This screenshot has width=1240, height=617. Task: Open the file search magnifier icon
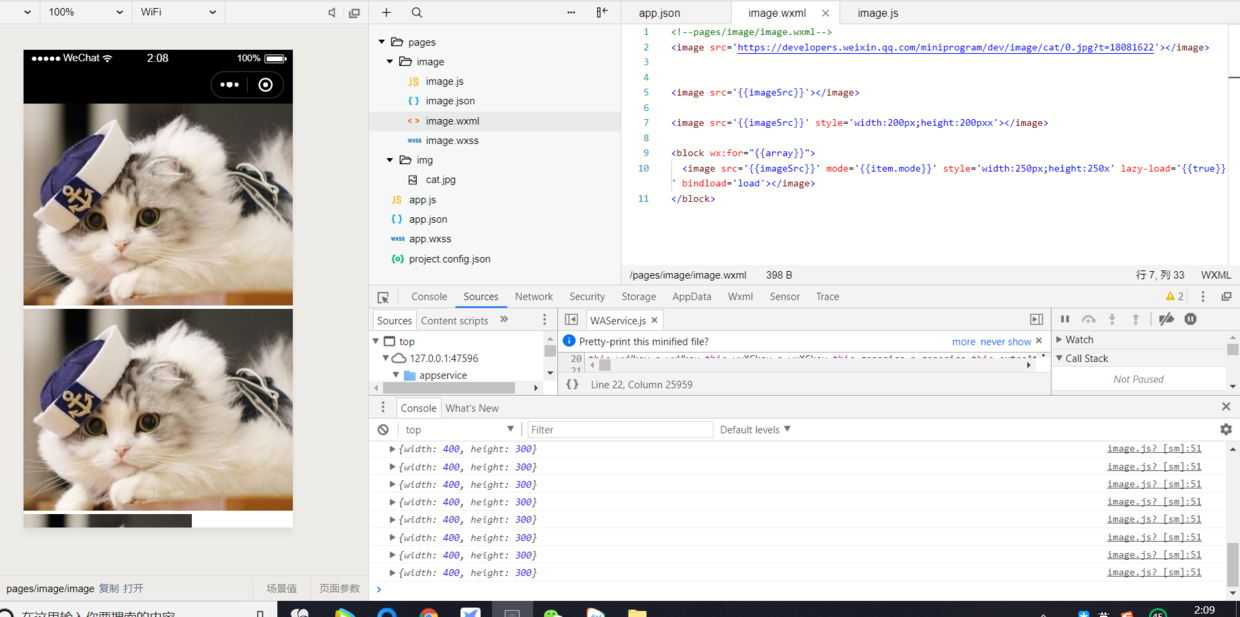tap(417, 12)
